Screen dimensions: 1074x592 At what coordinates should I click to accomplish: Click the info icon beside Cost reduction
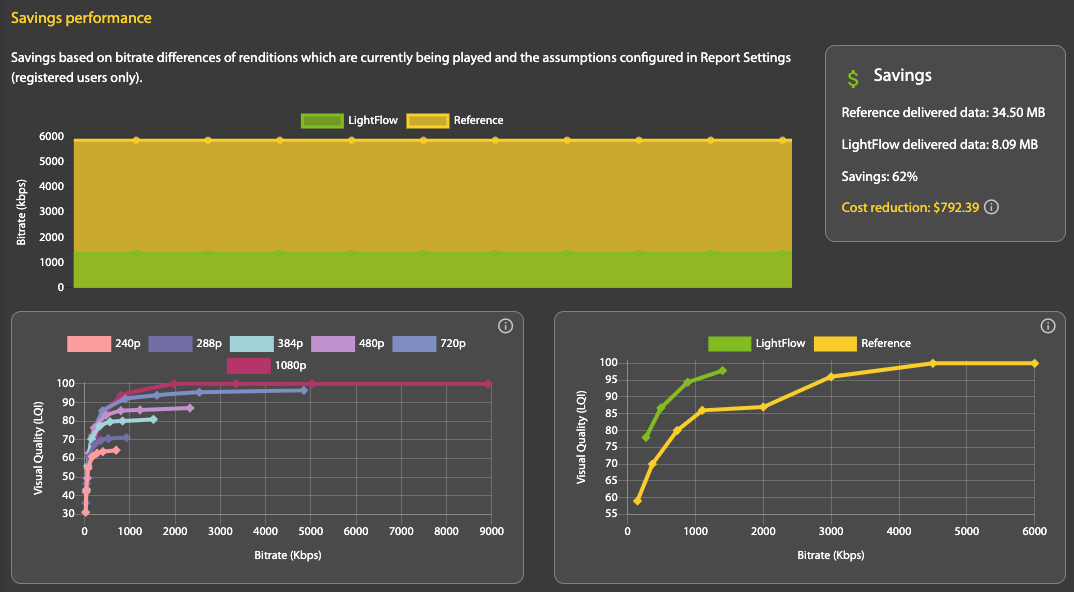coord(991,208)
